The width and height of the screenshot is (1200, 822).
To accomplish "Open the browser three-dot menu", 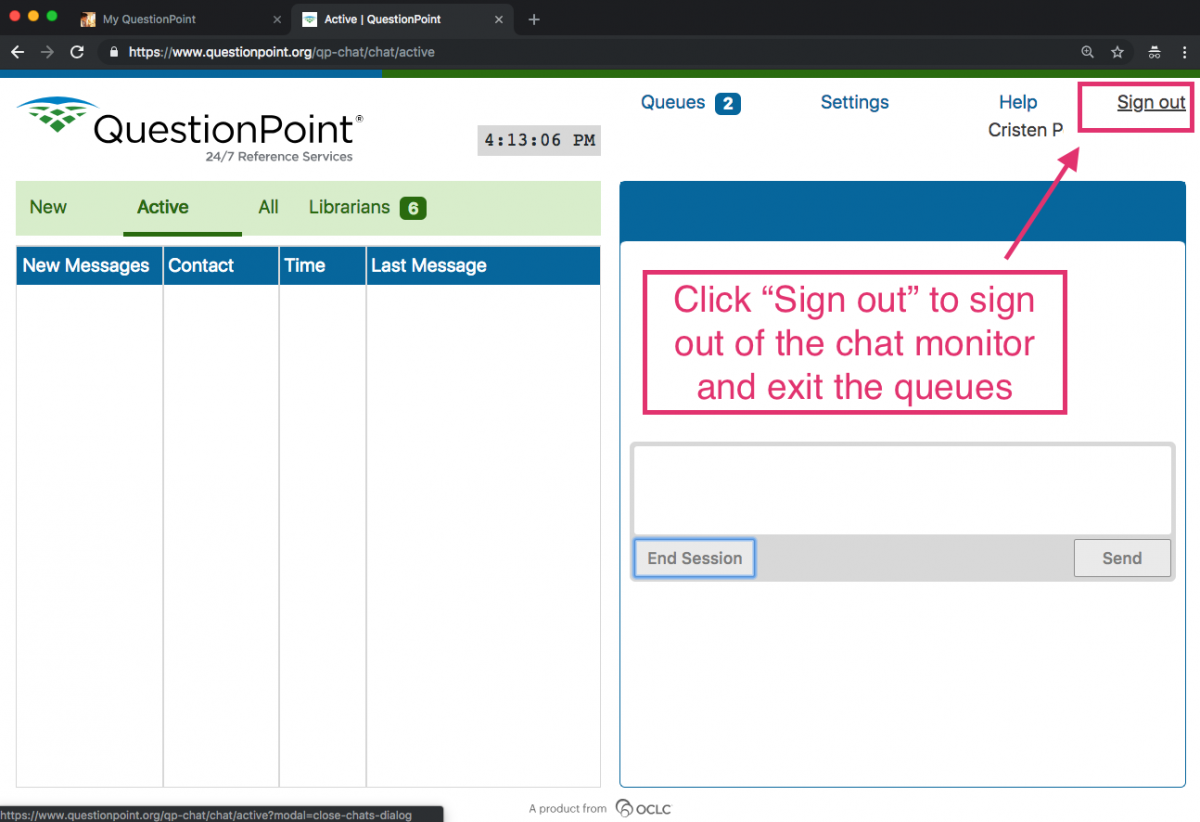I will tap(1185, 52).
